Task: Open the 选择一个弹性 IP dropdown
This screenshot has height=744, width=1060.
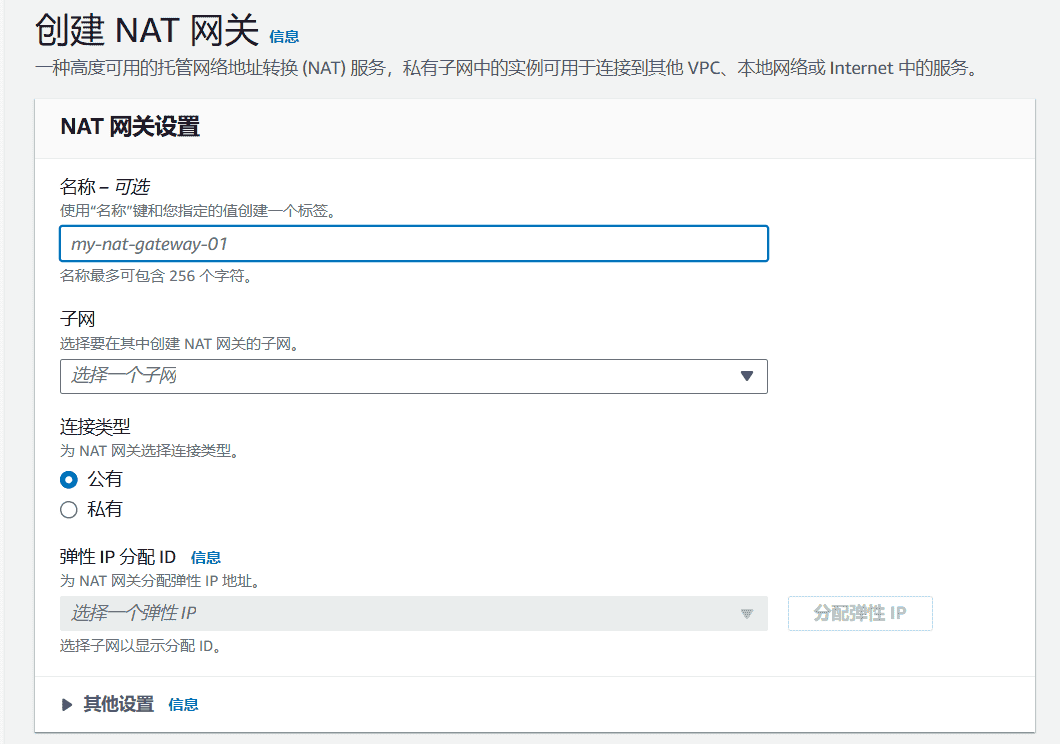Action: (x=400, y=613)
